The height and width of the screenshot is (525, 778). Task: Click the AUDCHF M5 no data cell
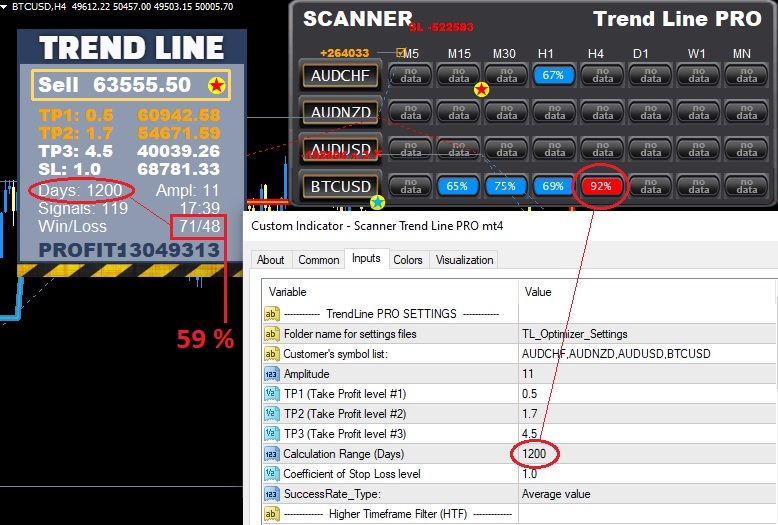coord(411,75)
